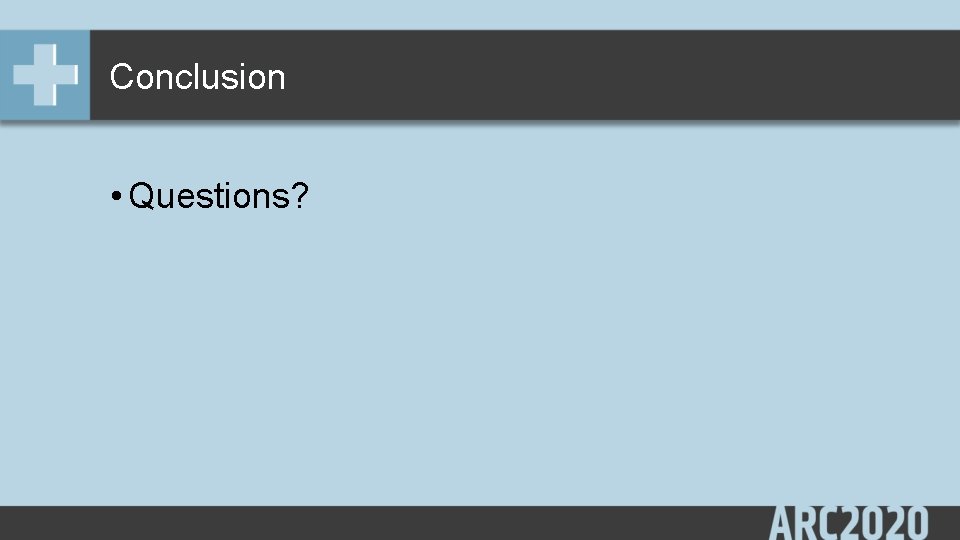The width and height of the screenshot is (960, 540).
Task: Click dark header bar right of Conclusion title
Action: (612, 75)
